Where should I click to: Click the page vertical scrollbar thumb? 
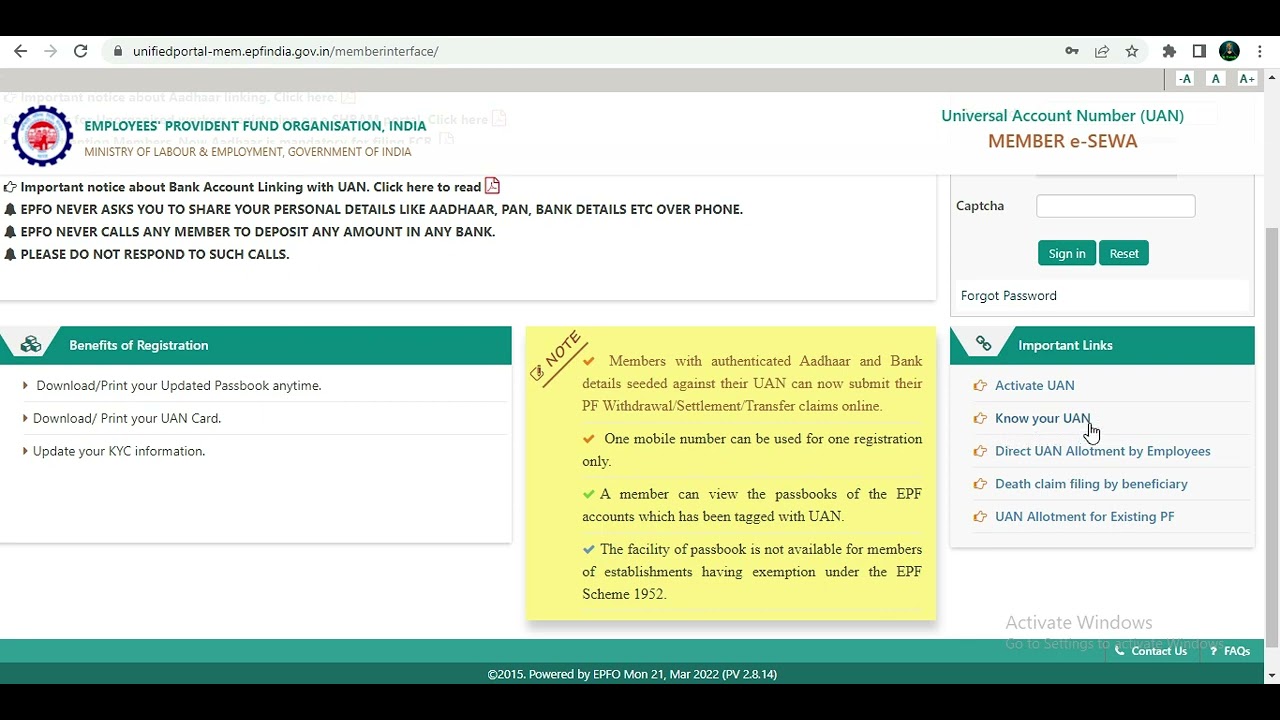[x=1272, y=435]
